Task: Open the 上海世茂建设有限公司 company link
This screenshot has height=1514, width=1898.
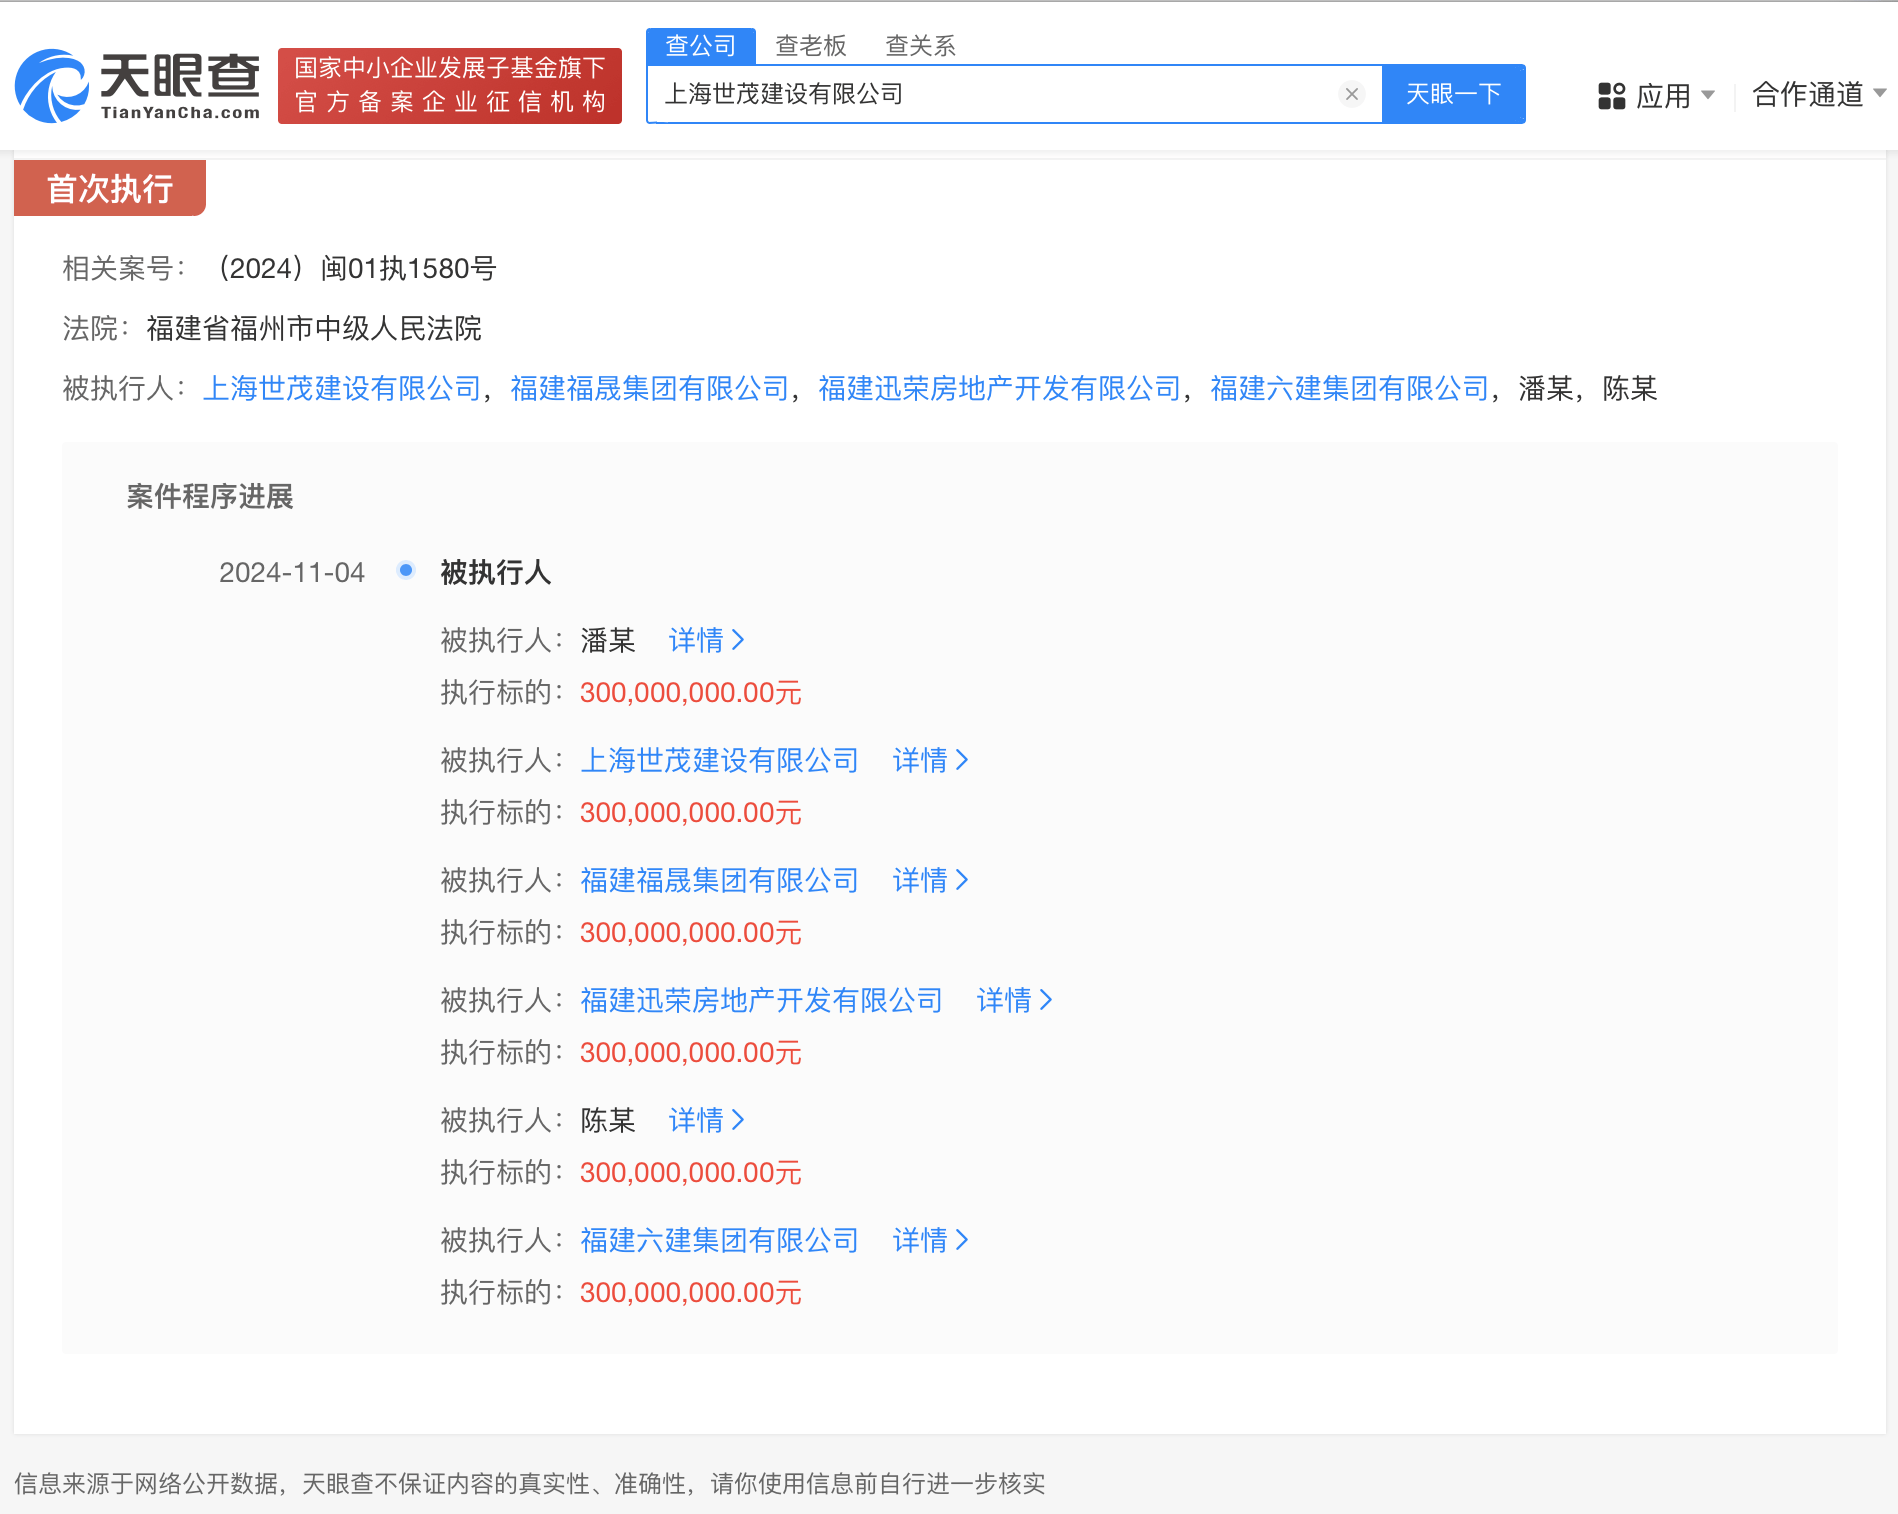Action: (342, 389)
